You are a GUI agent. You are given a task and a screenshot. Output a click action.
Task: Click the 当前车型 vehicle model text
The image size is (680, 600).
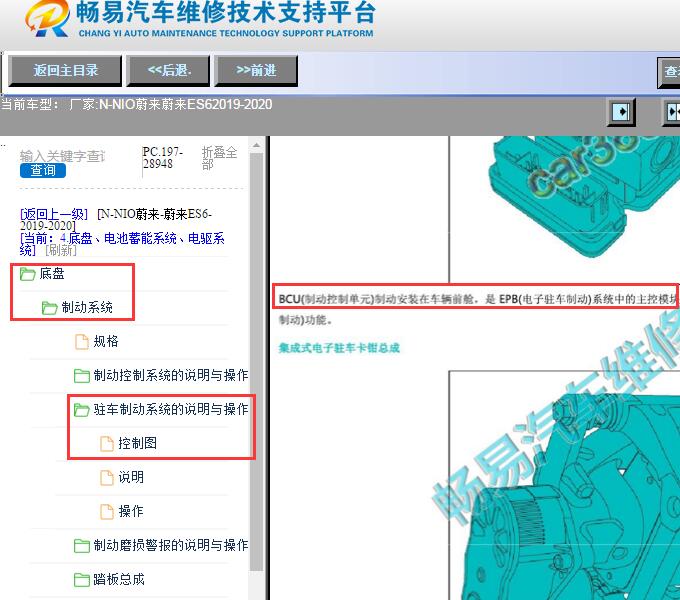coord(136,104)
